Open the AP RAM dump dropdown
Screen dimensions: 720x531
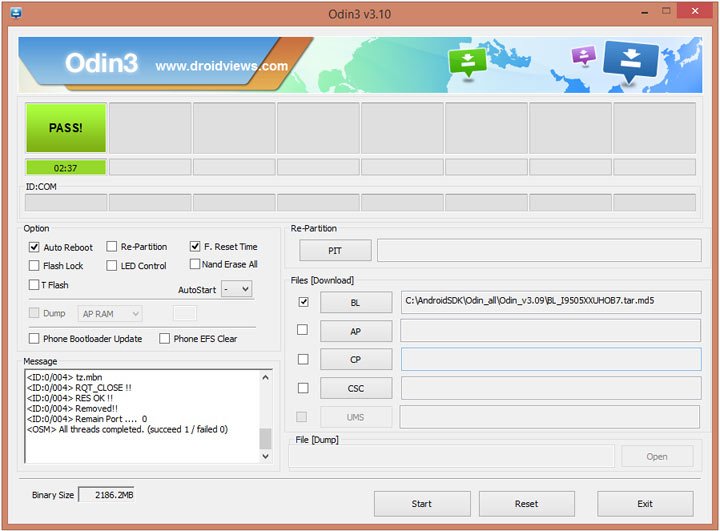[x=110, y=314]
